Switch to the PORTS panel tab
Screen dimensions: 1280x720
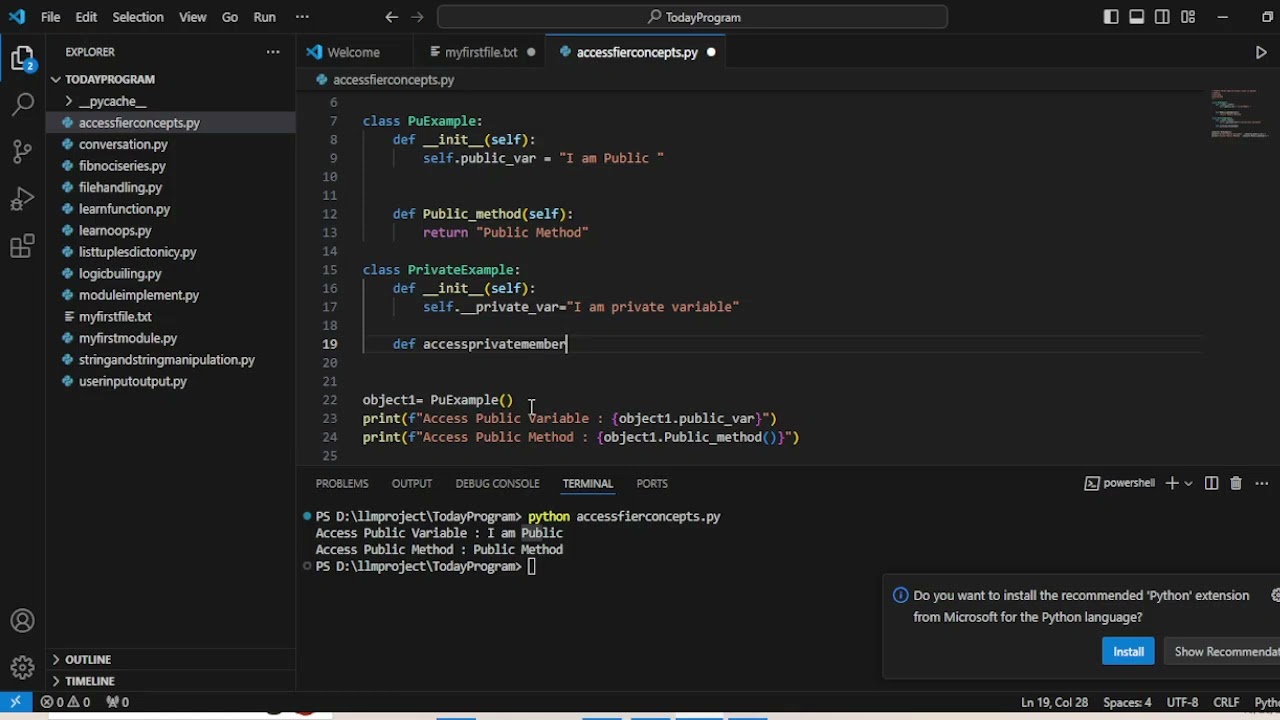[x=652, y=483]
